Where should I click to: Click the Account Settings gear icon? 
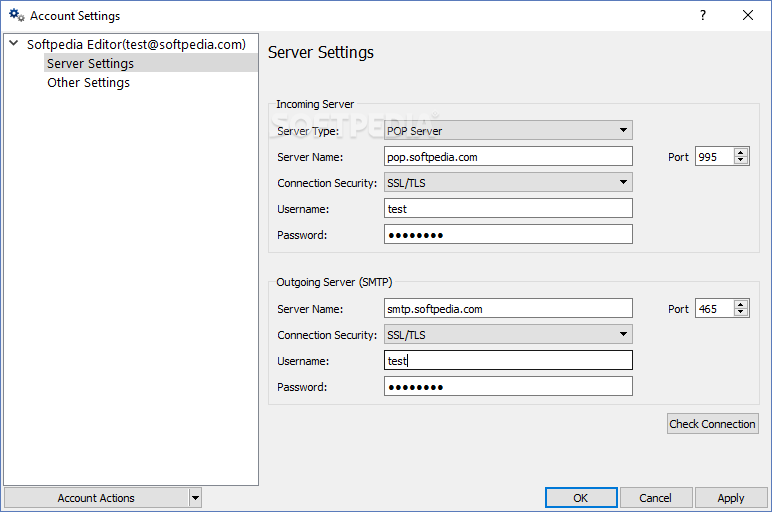pyautogui.click(x=16, y=15)
